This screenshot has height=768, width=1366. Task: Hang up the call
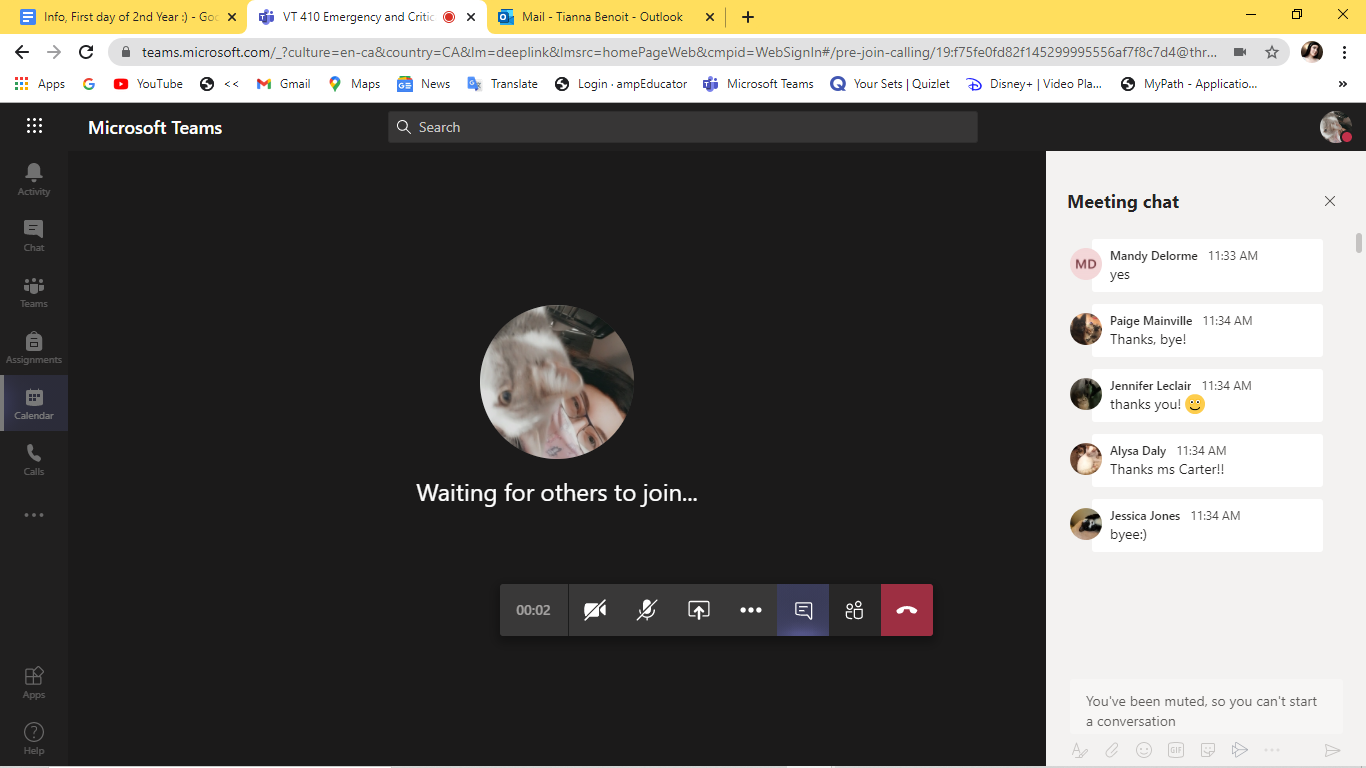tap(906, 609)
